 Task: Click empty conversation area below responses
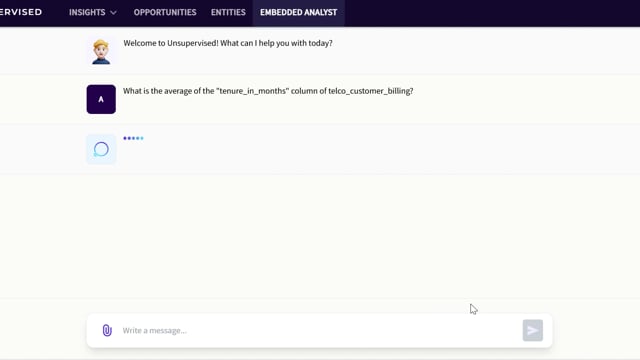point(320,237)
